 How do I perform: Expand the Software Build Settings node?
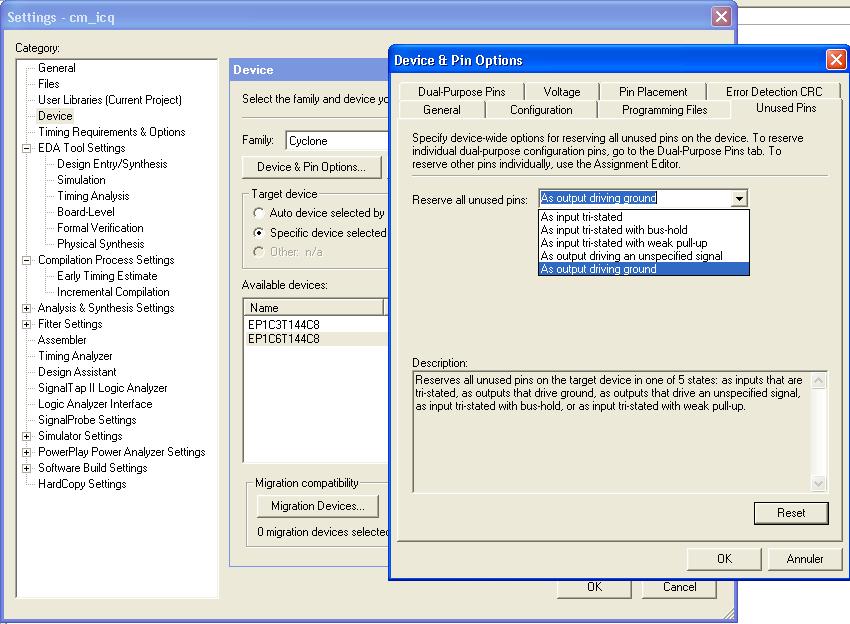26,468
